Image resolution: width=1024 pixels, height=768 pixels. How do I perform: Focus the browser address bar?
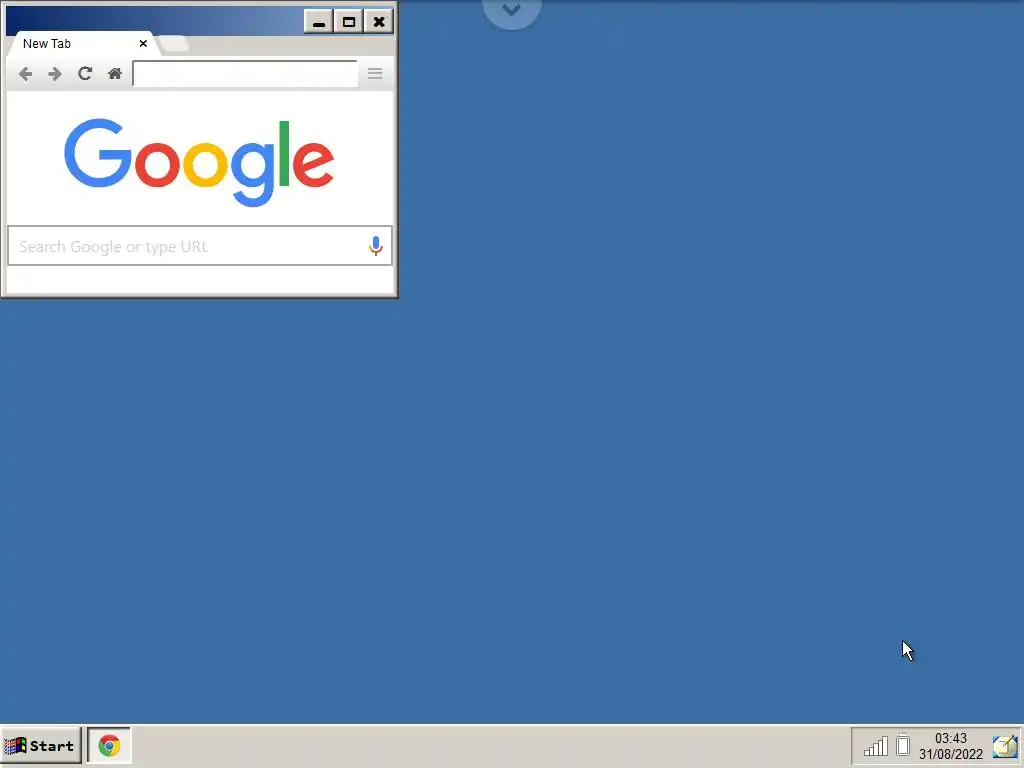coord(245,74)
